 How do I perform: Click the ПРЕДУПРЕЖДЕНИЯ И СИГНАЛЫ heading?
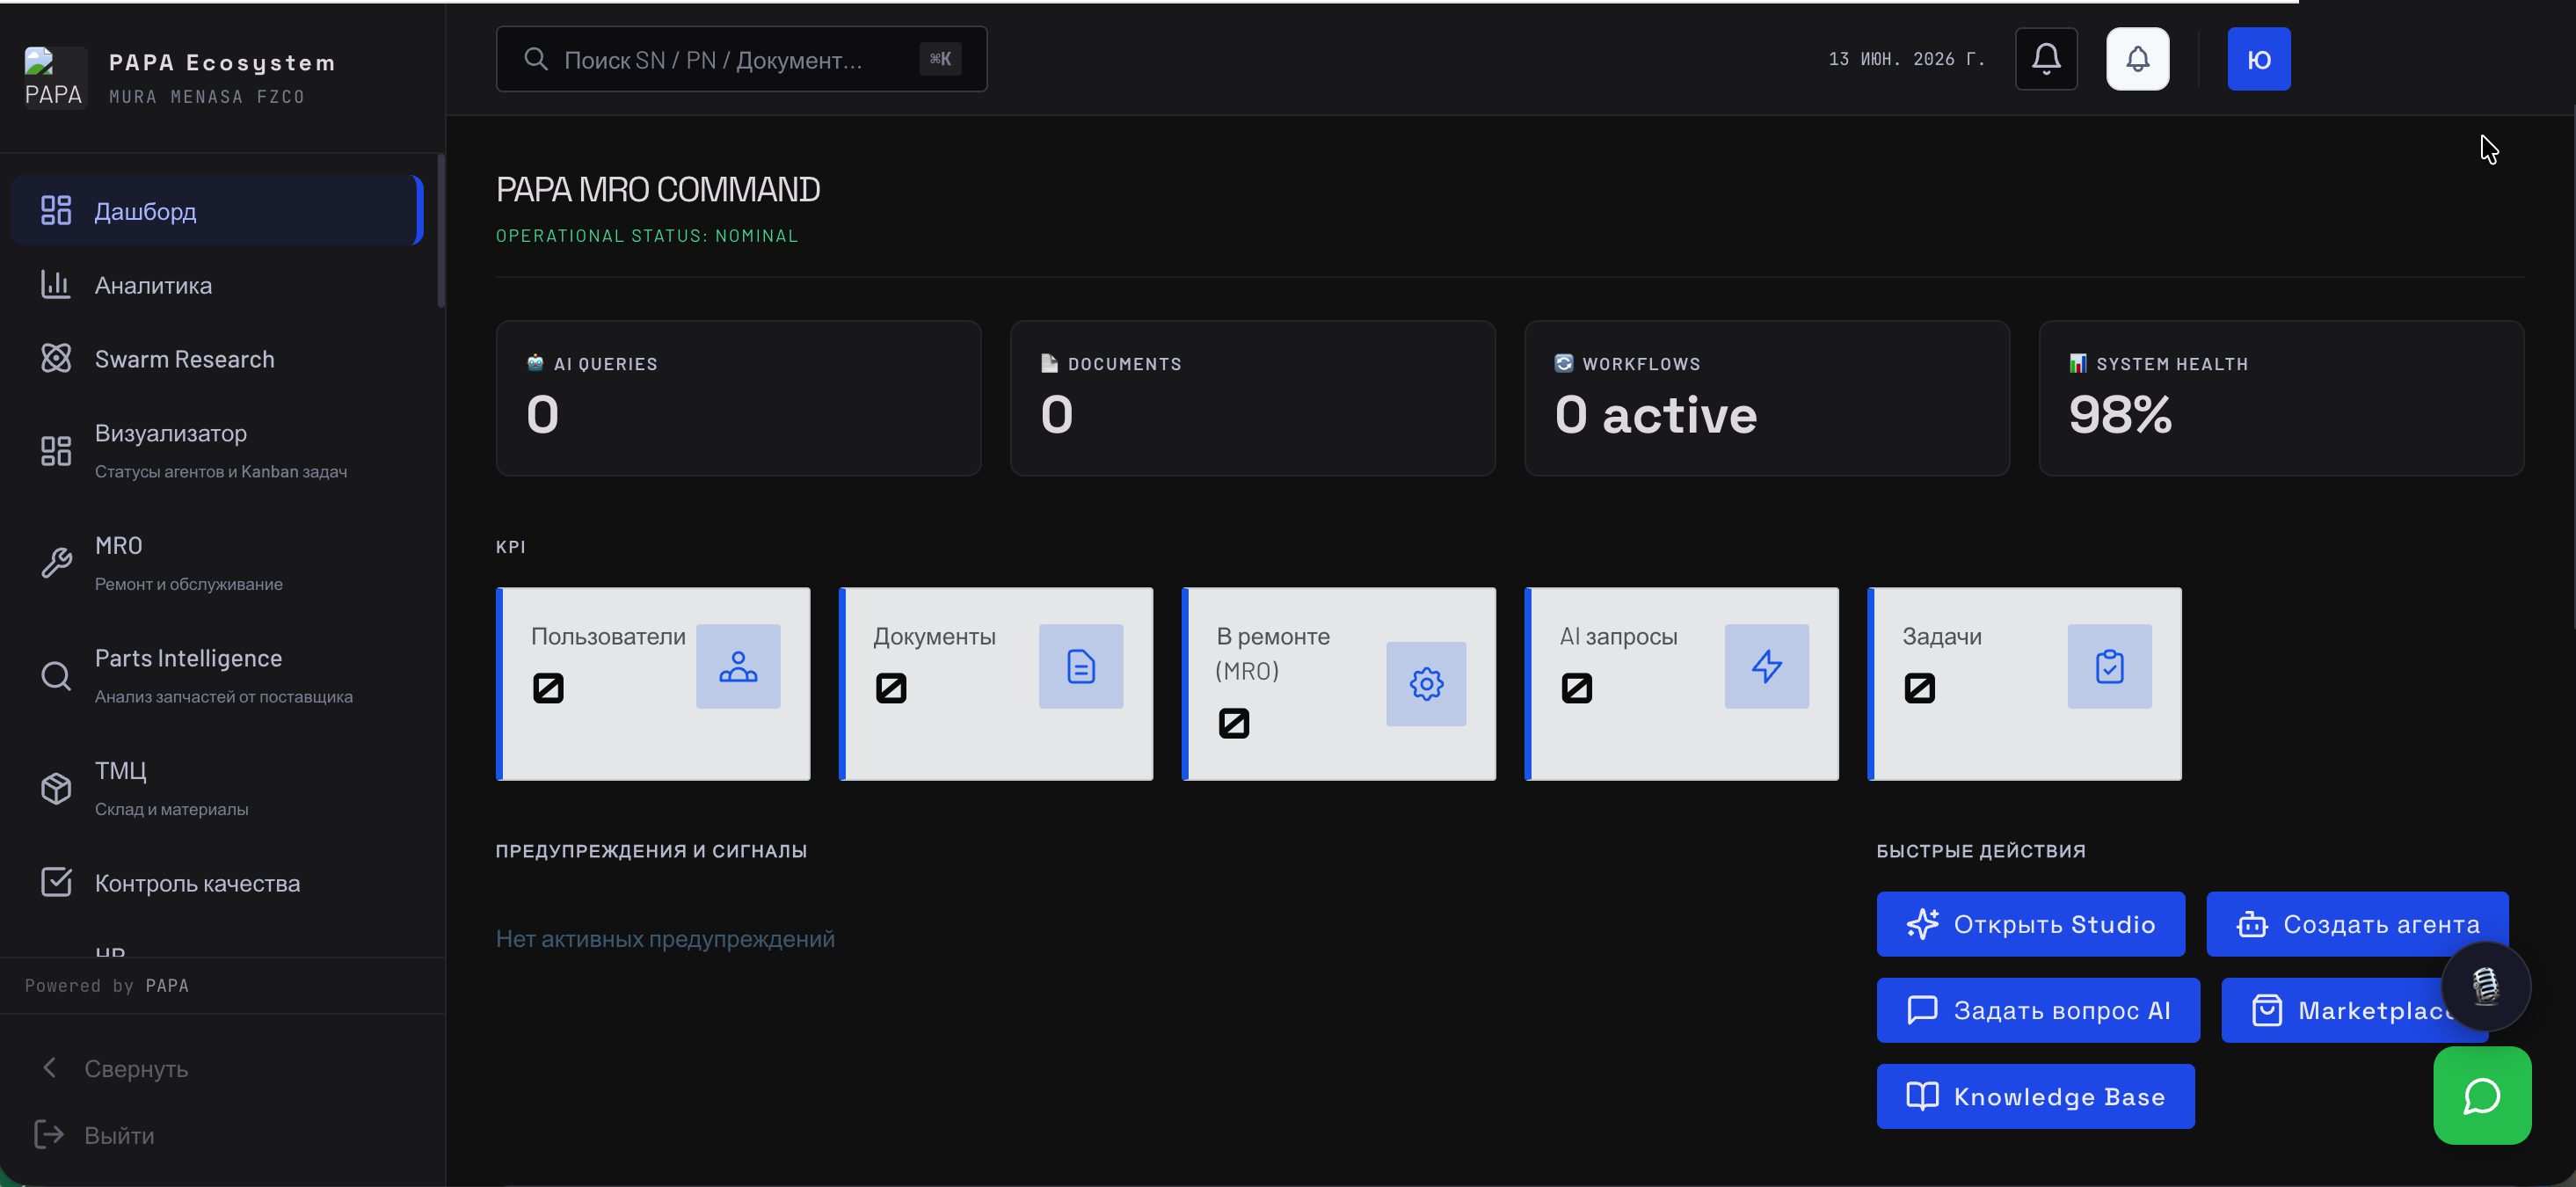[651, 851]
